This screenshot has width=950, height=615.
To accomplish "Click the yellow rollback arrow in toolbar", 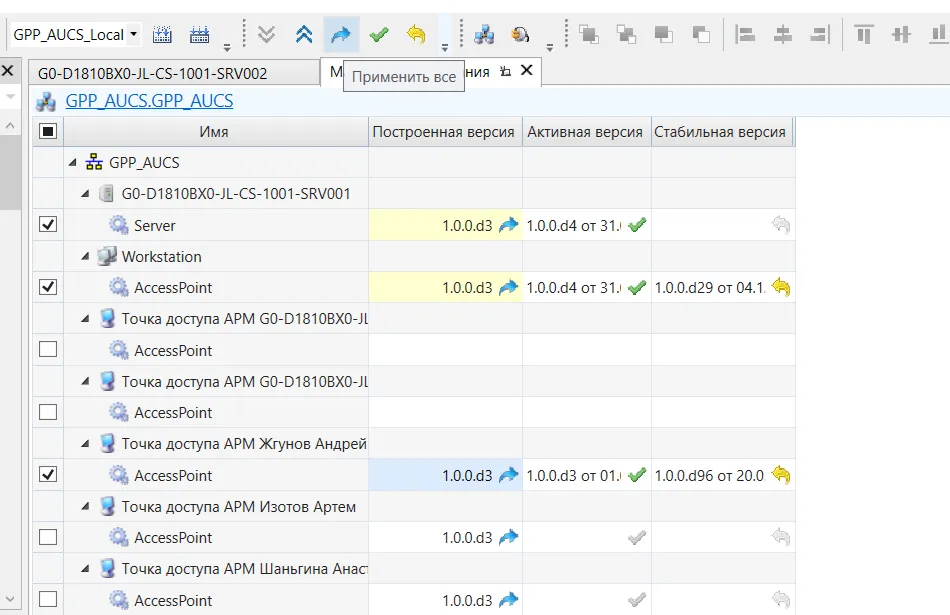I will click(416, 35).
